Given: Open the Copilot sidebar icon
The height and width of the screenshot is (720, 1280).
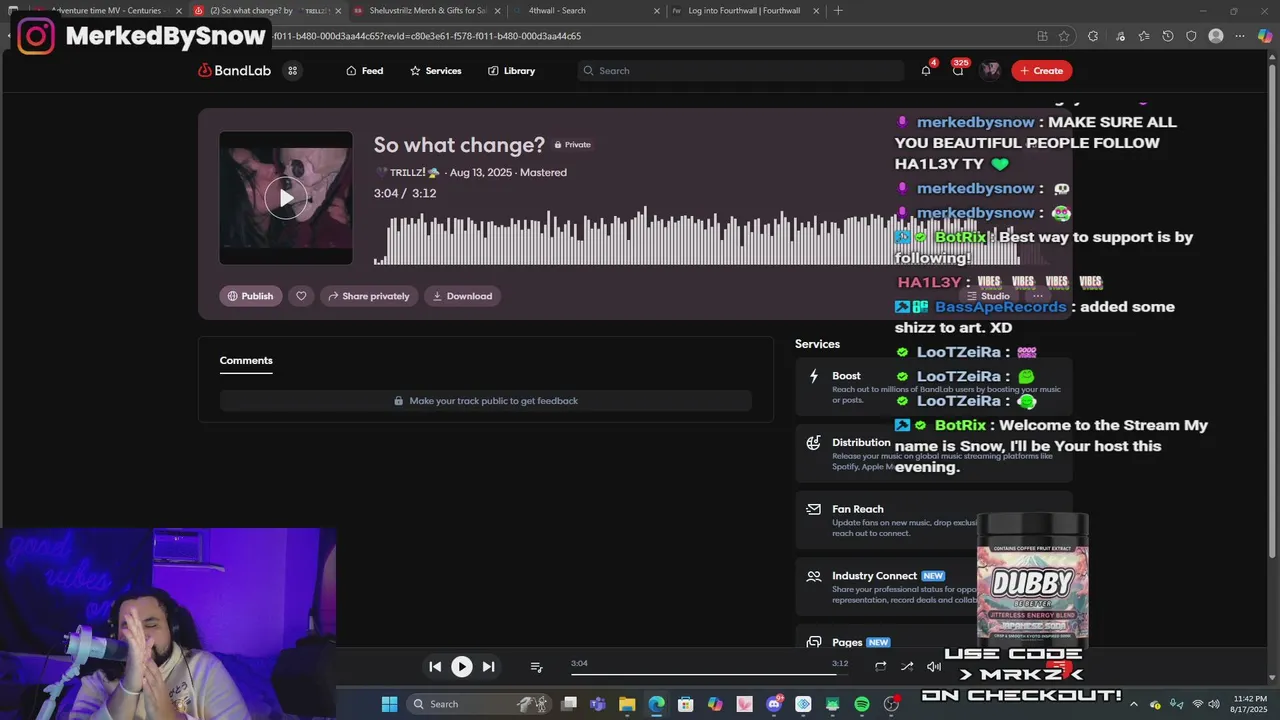Looking at the screenshot, I should 1265,36.
